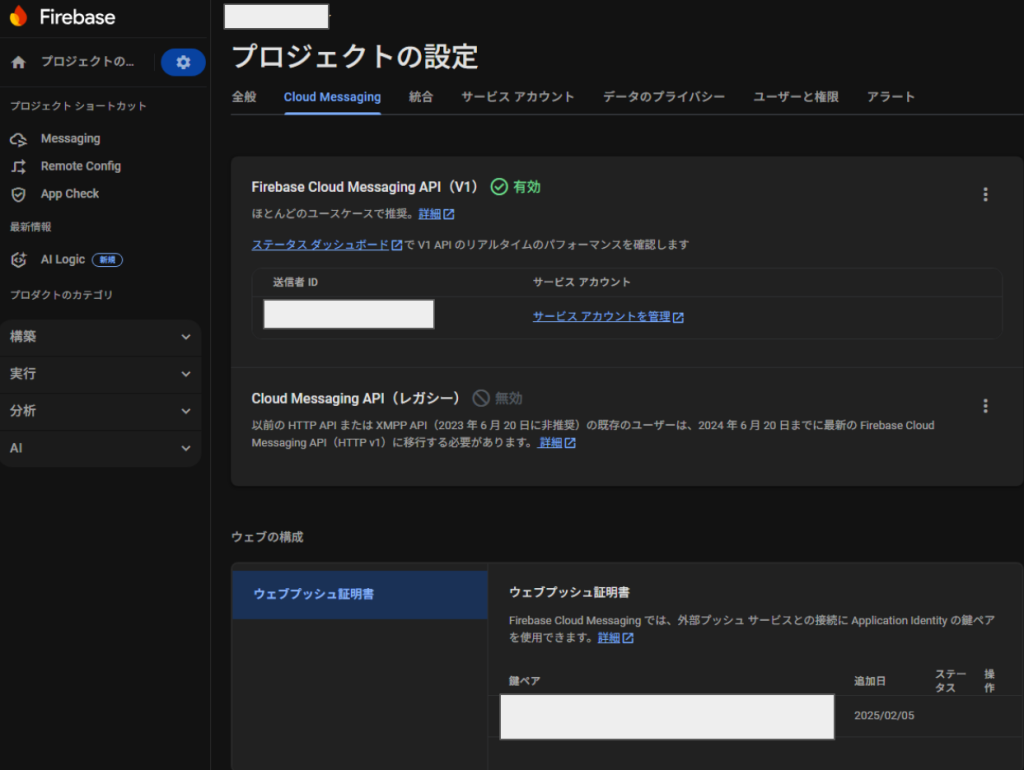This screenshot has width=1024, height=770.
Task: Switch to the 全般 tab
Action: [x=244, y=97]
